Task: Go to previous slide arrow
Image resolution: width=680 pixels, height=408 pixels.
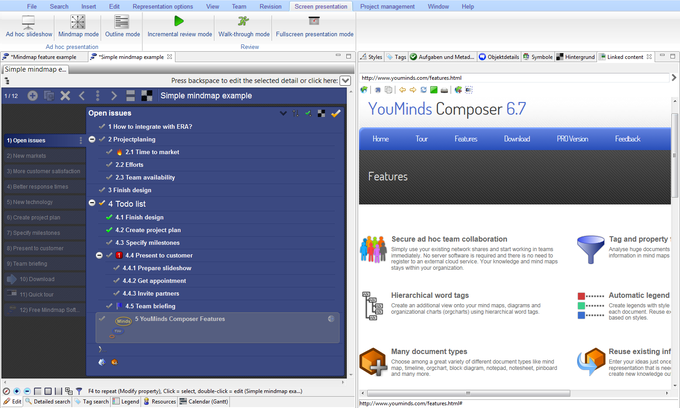Action: point(82,96)
